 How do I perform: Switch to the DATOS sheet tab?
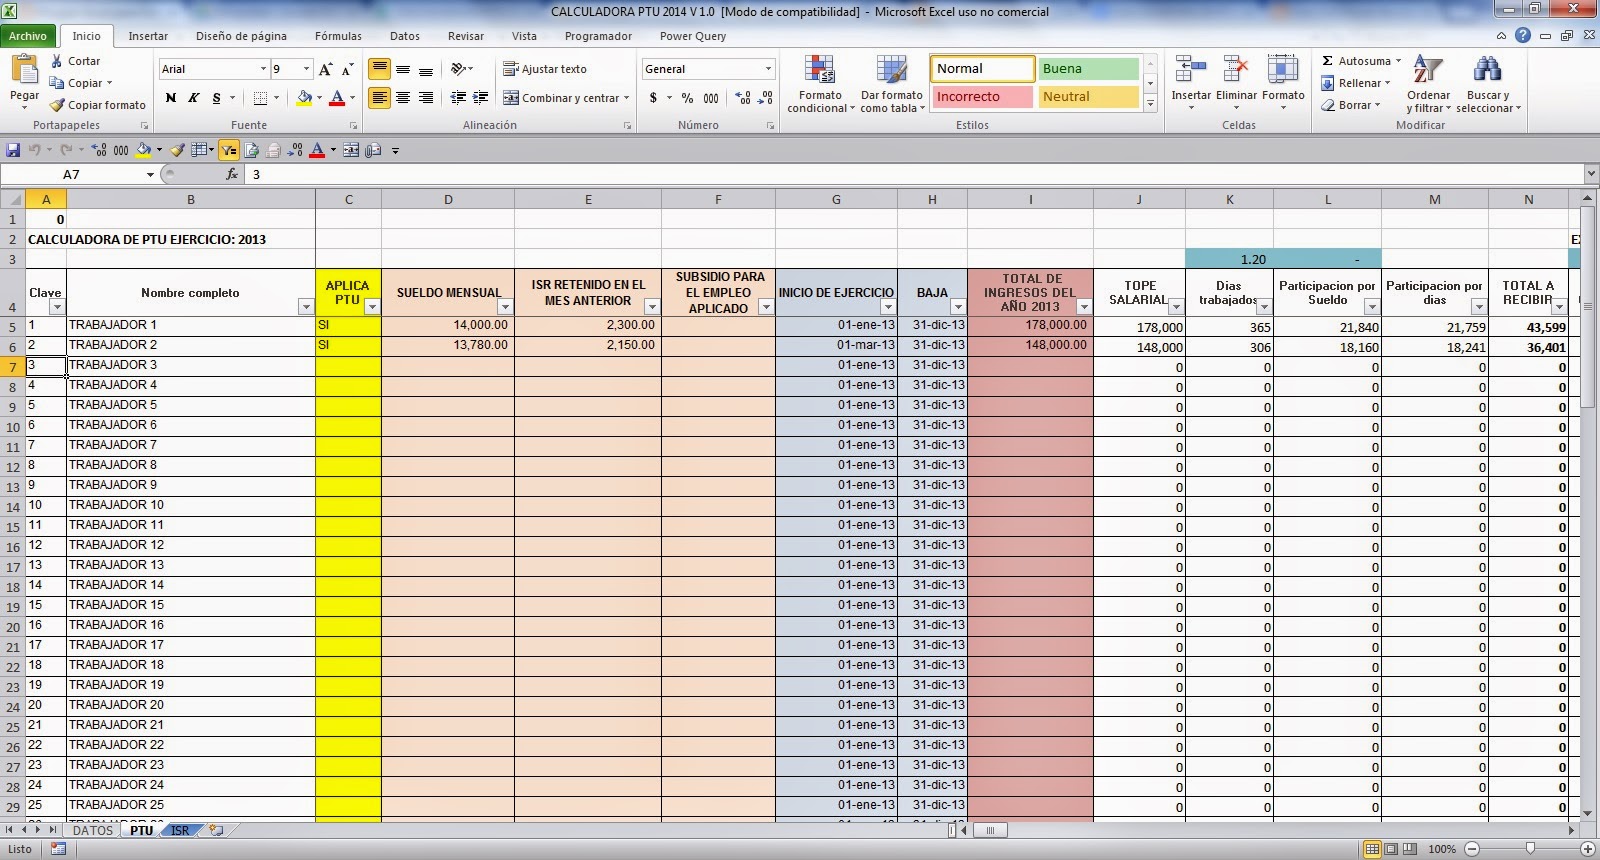point(93,830)
